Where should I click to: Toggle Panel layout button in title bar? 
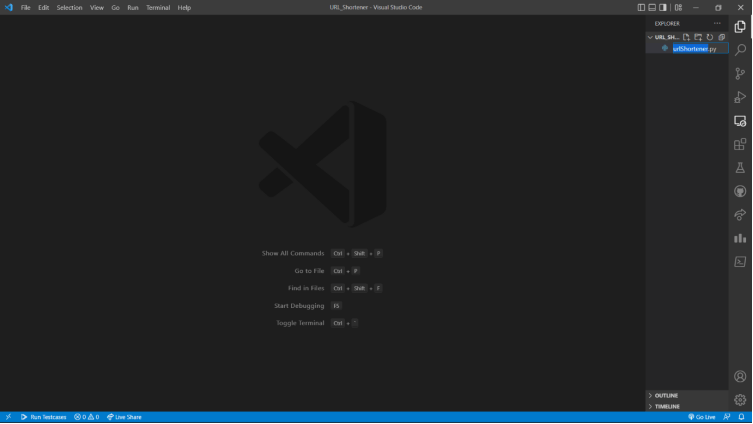(652, 7)
